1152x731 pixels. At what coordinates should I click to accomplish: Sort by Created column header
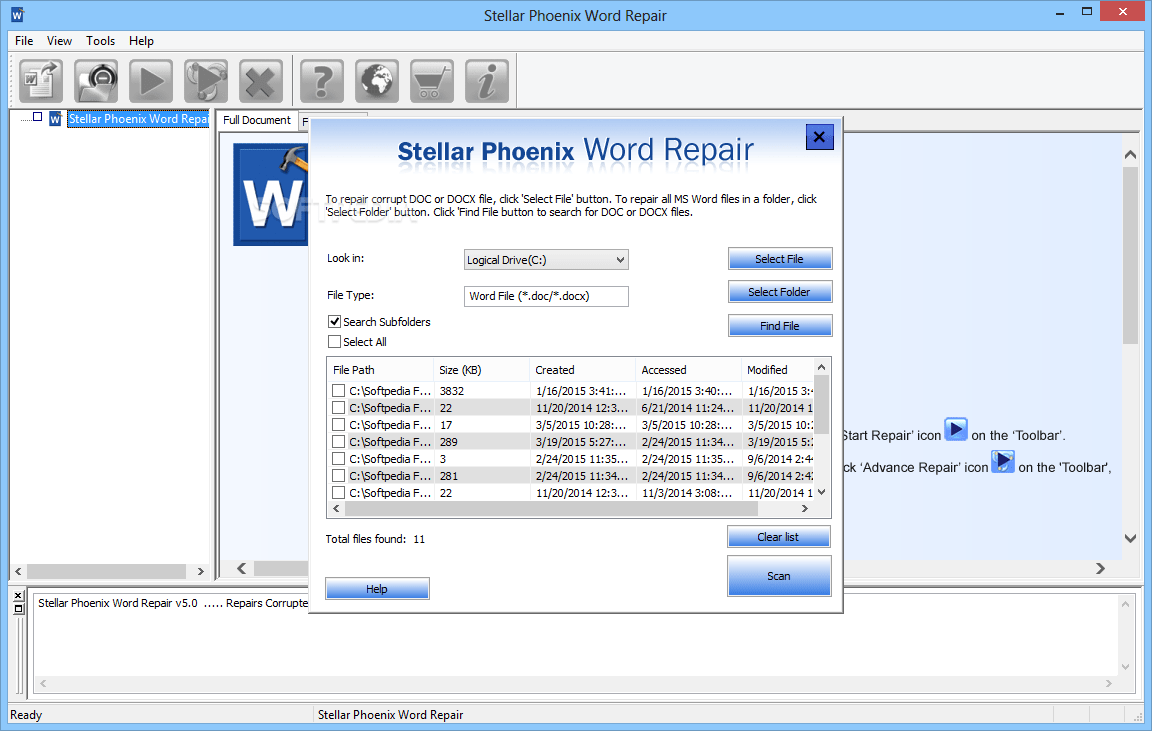coord(582,370)
